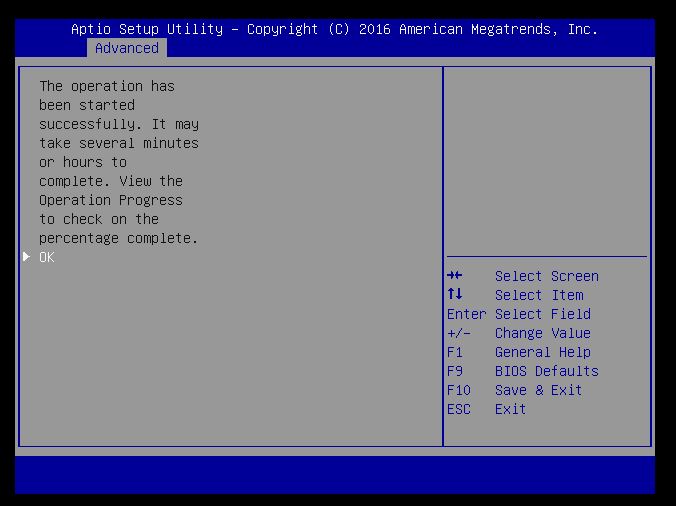The image size is (676, 506).
Task: Click the 'Operation Progress' message line
Action: pos(111,200)
